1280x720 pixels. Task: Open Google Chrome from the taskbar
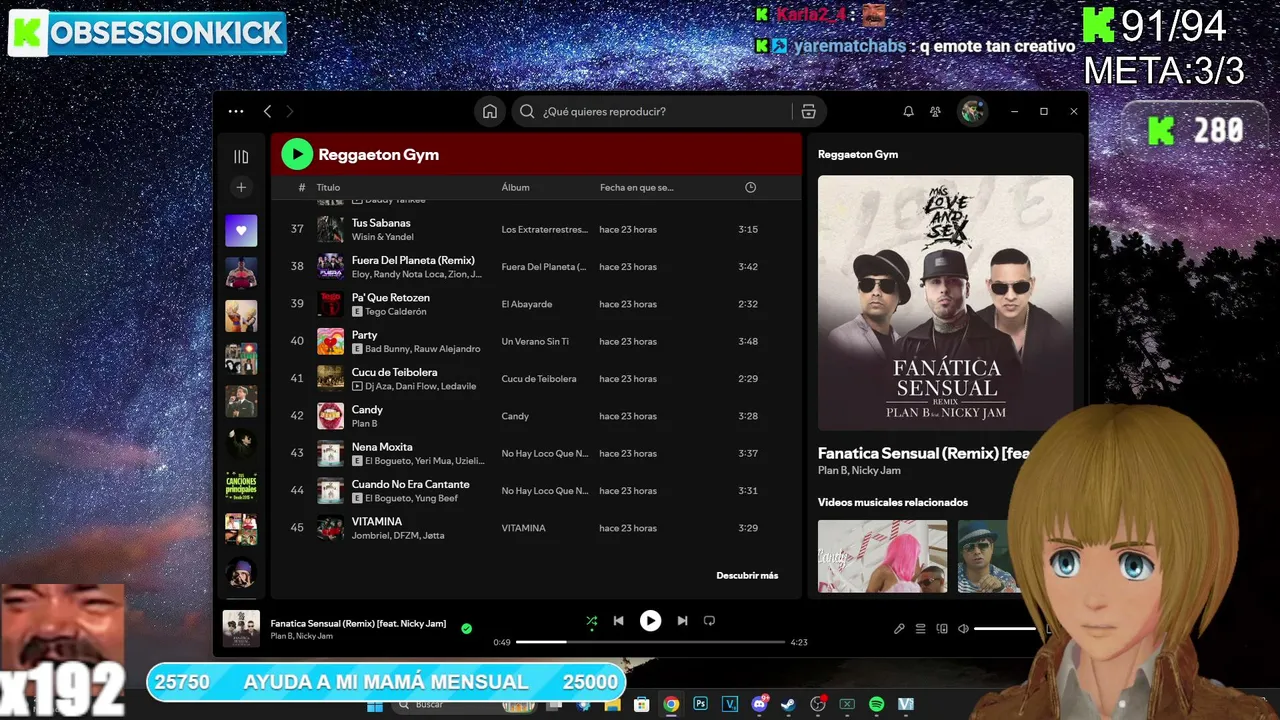point(671,705)
